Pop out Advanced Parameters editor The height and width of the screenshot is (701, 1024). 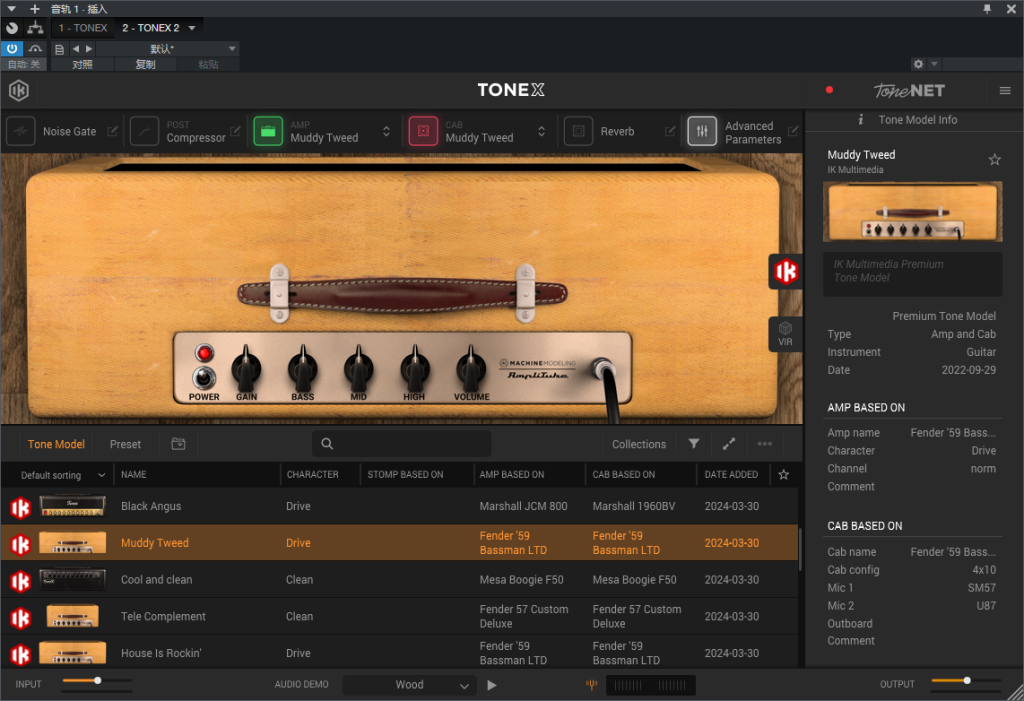click(793, 131)
